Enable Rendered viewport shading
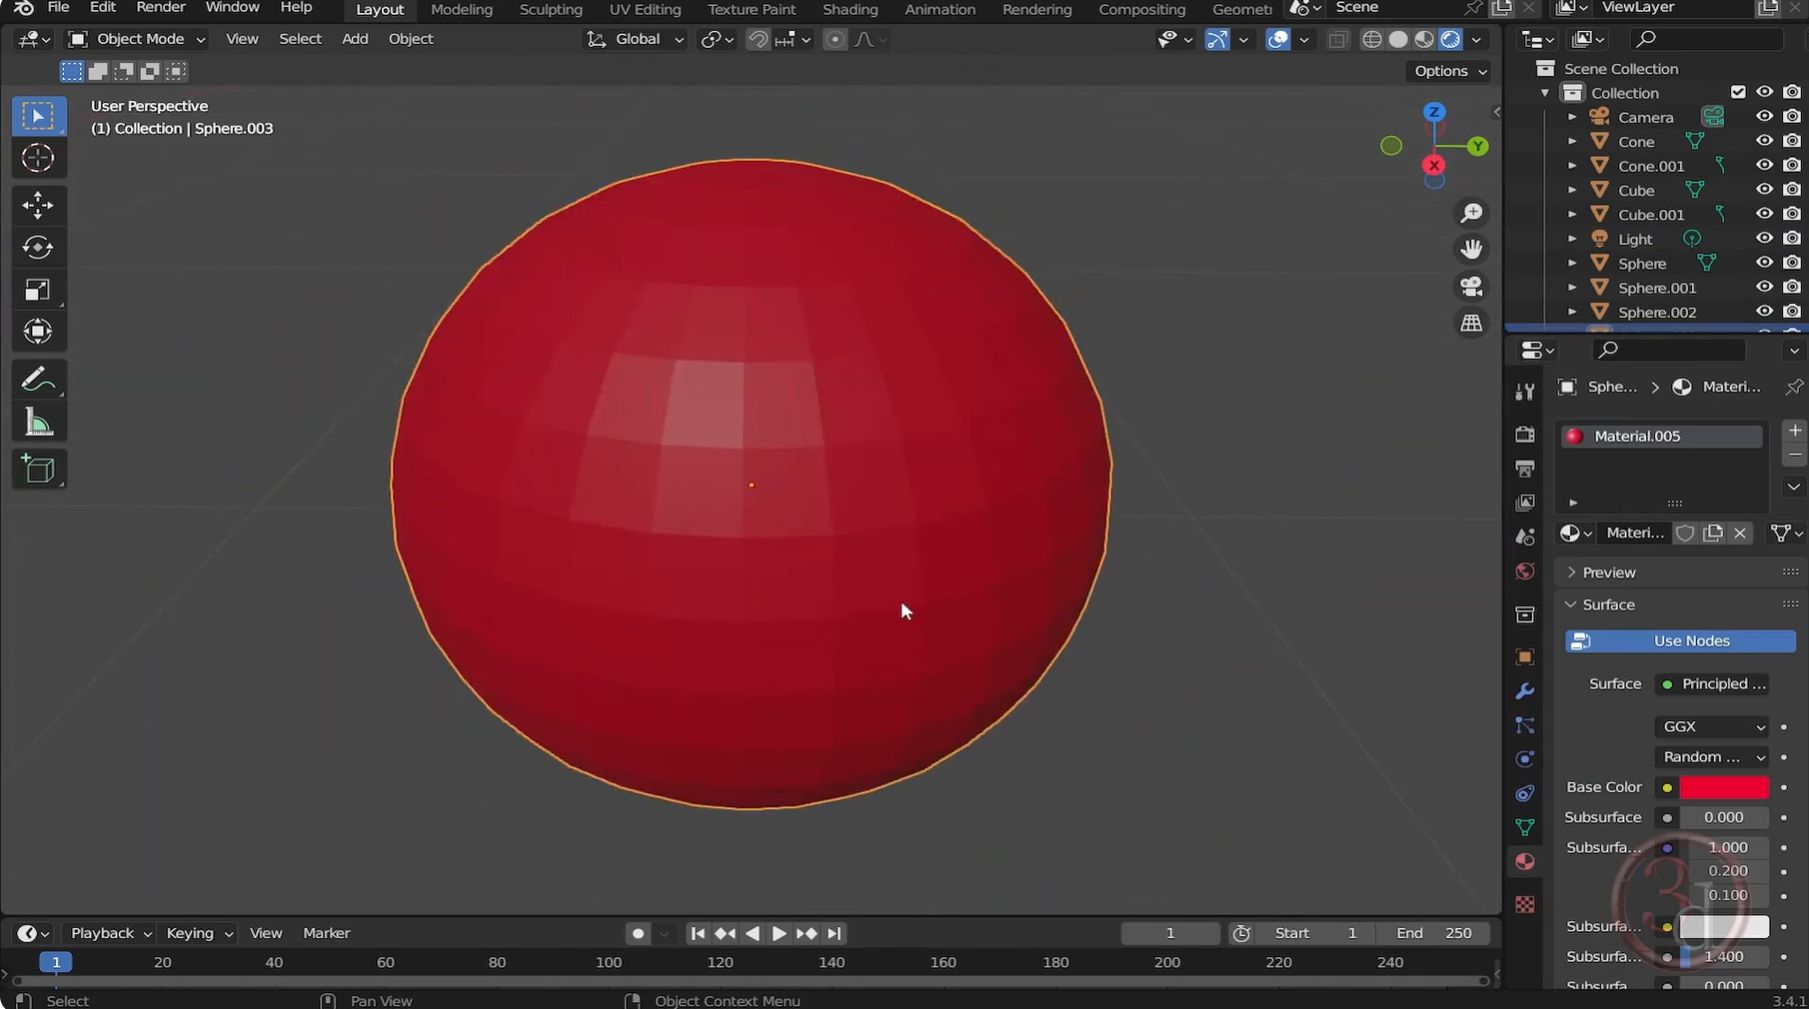The height and width of the screenshot is (1009, 1809). point(1450,39)
